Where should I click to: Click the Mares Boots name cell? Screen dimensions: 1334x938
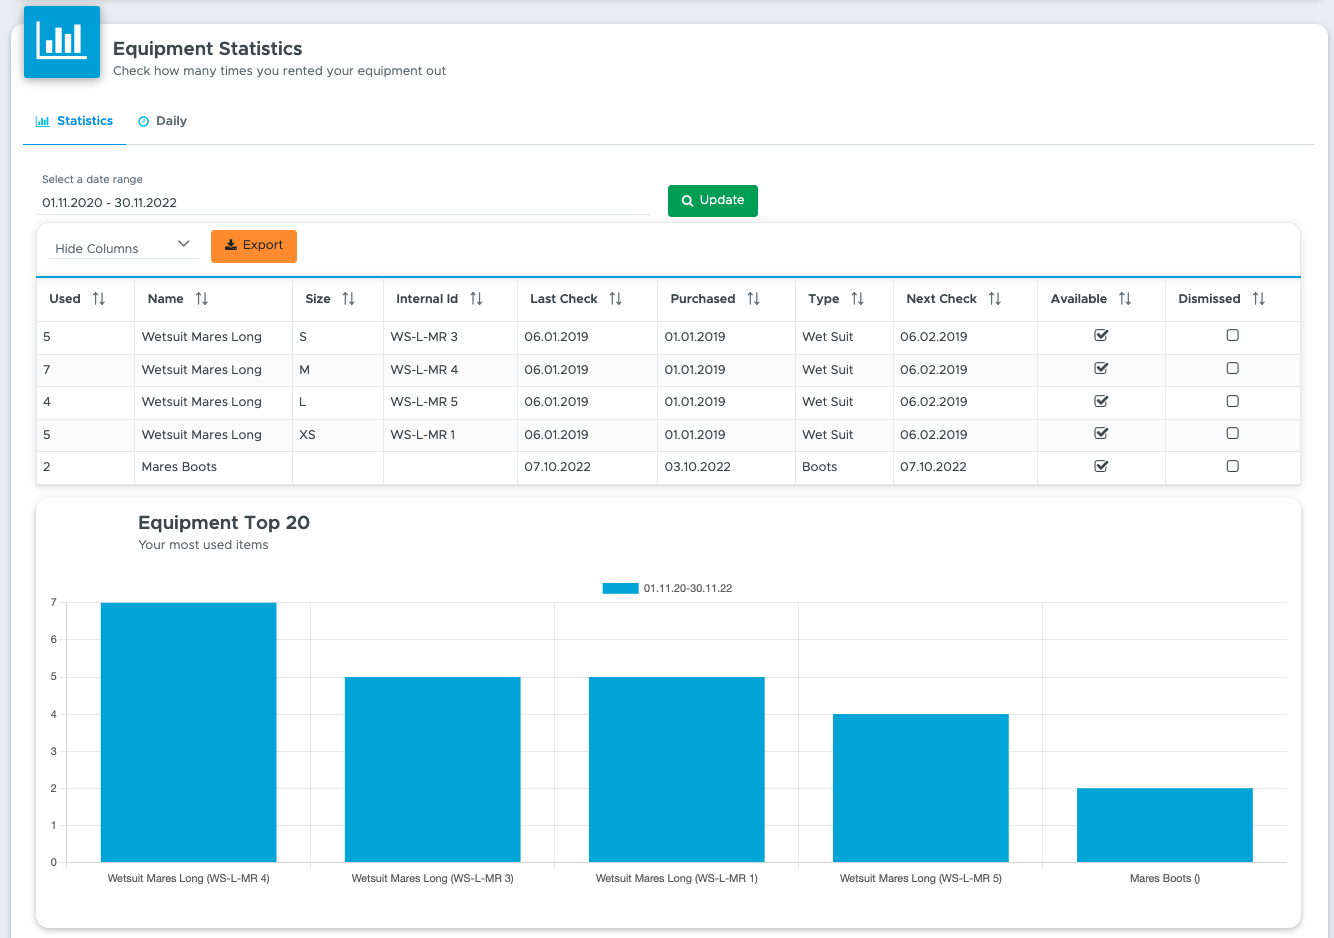pos(213,467)
